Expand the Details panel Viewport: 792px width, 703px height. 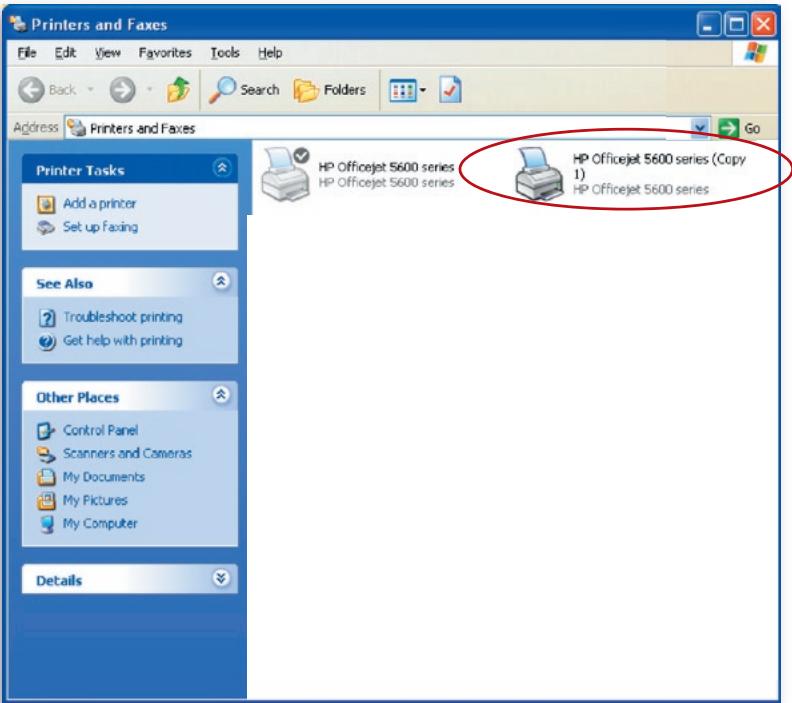[x=221, y=578]
